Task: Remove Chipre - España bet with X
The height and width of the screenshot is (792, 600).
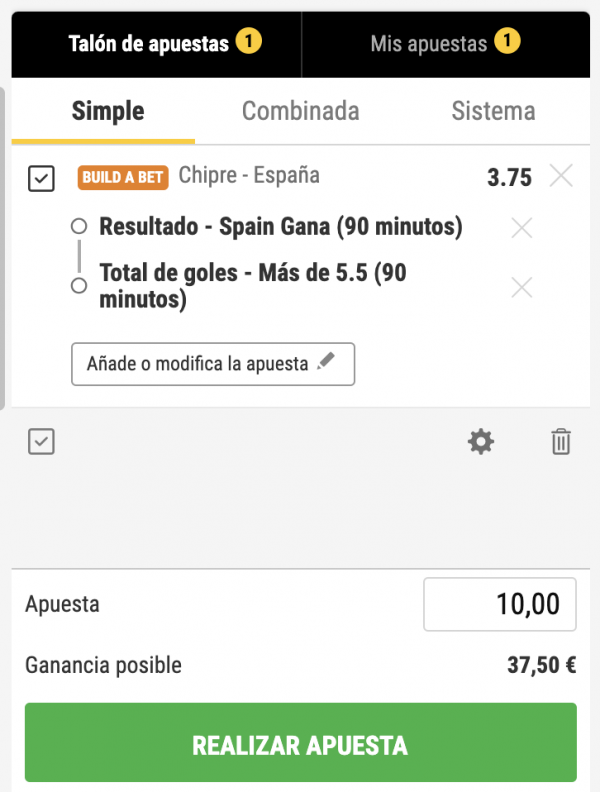Action: pos(561,177)
